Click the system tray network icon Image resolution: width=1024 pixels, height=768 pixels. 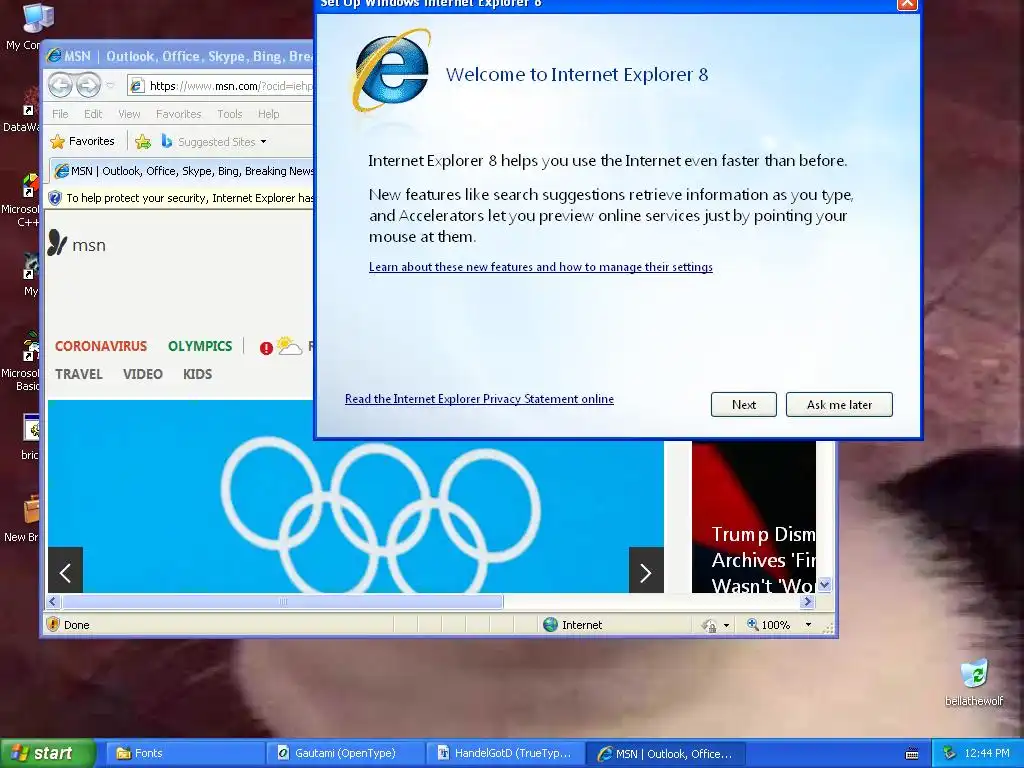point(950,753)
